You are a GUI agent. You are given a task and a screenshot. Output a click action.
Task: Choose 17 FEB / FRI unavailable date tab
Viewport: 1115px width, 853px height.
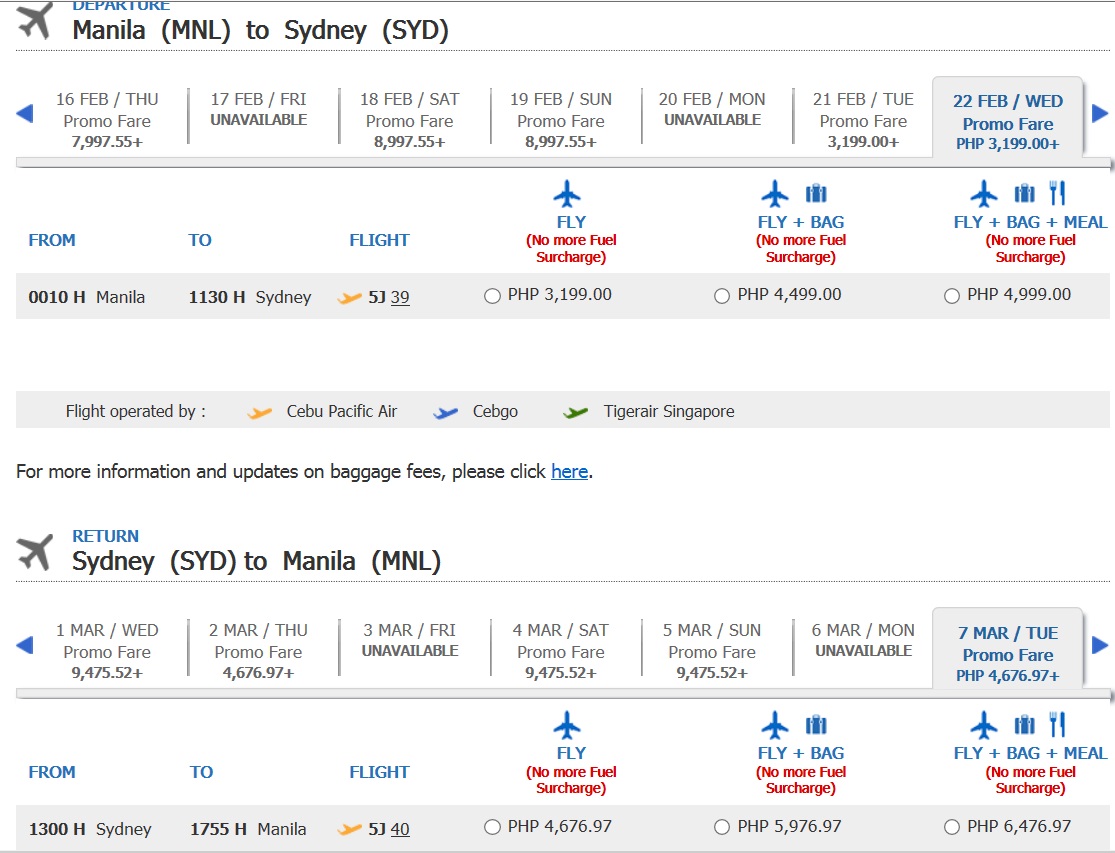pyautogui.click(x=259, y=109)
